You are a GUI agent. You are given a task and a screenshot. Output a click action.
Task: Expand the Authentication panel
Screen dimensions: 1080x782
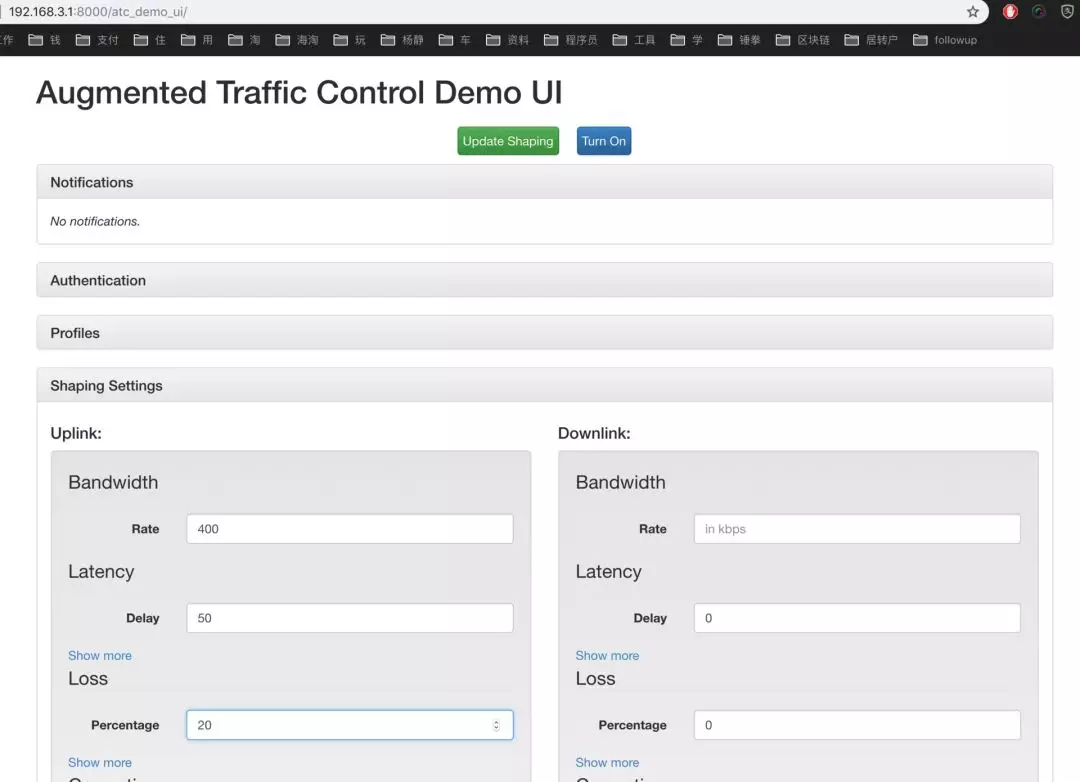tap(544, 280)
